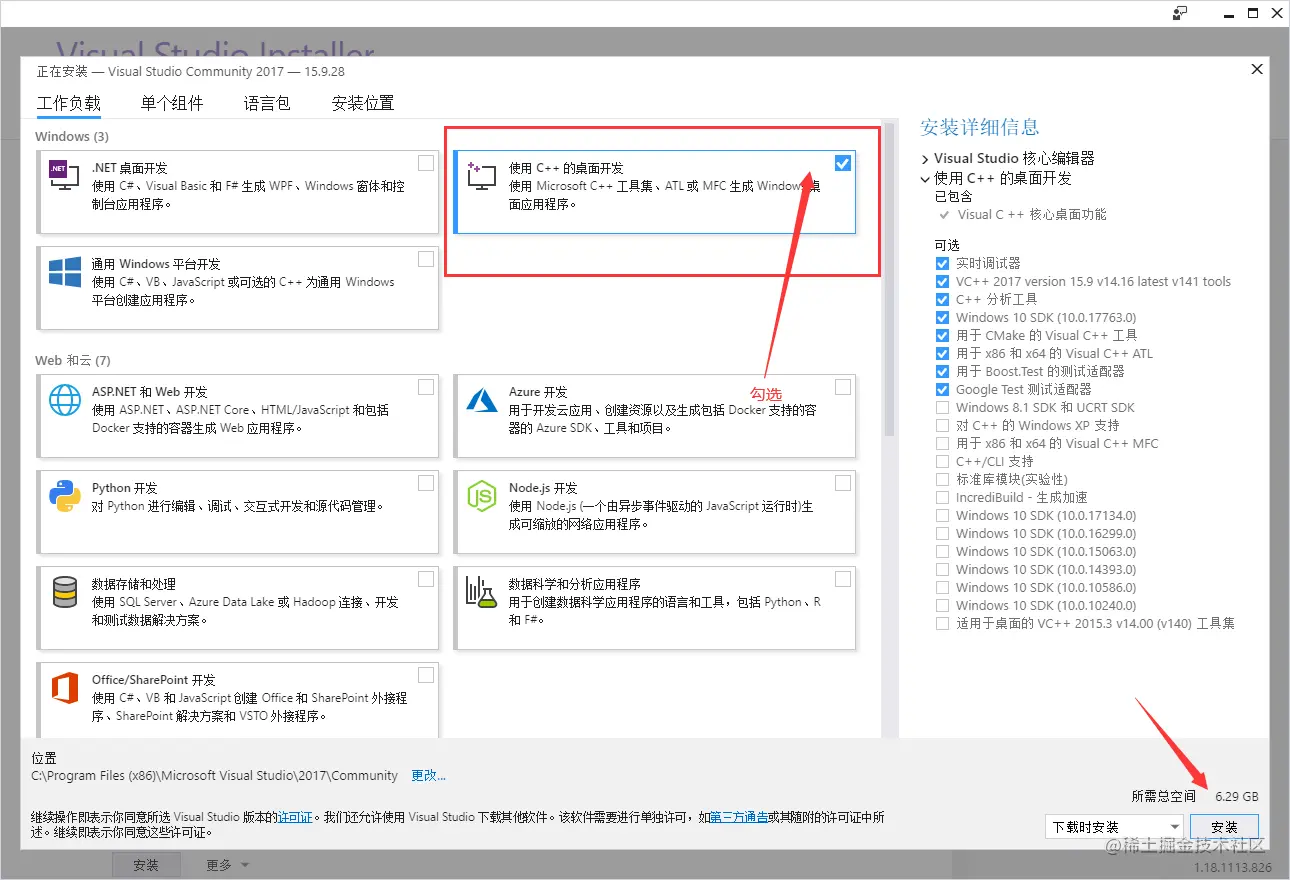Uncheck the C++ 分析工具 option
This screenshot has height=880, width=1290.
[942, 299]
